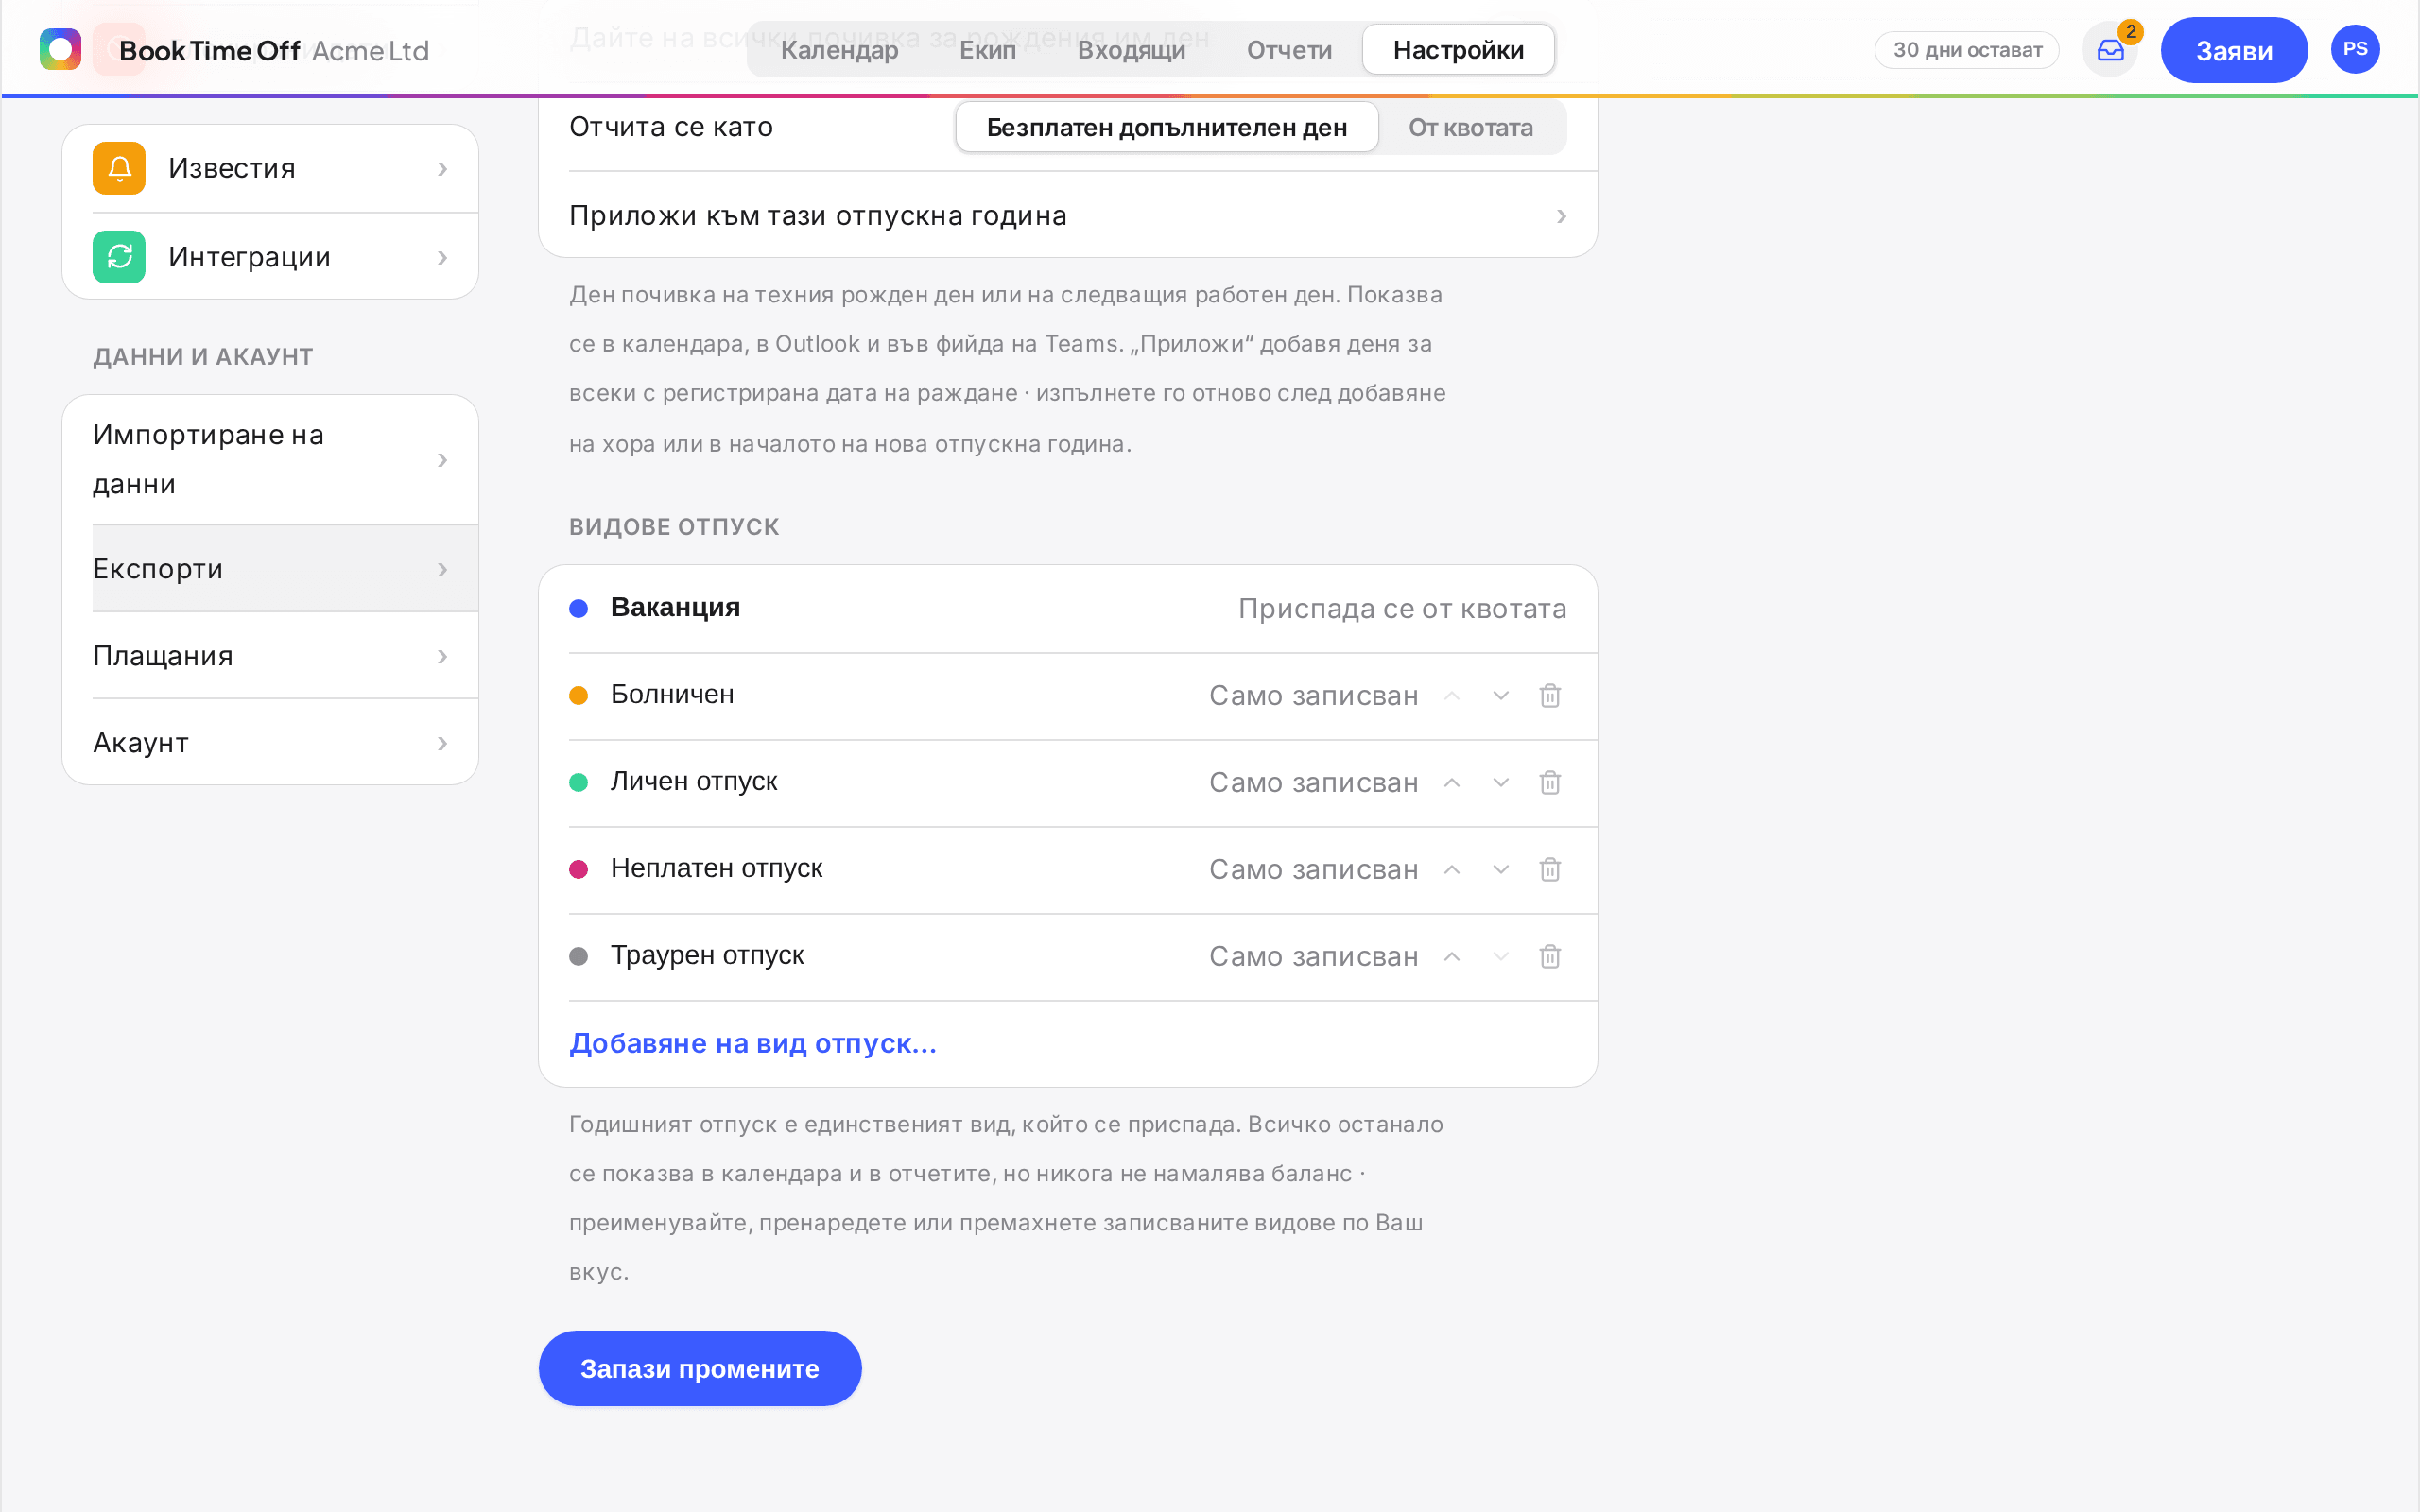Viewport: 2420px width, 1512px height.
Task: Click the green sync Интеграции icon
Action: [119, 257]
